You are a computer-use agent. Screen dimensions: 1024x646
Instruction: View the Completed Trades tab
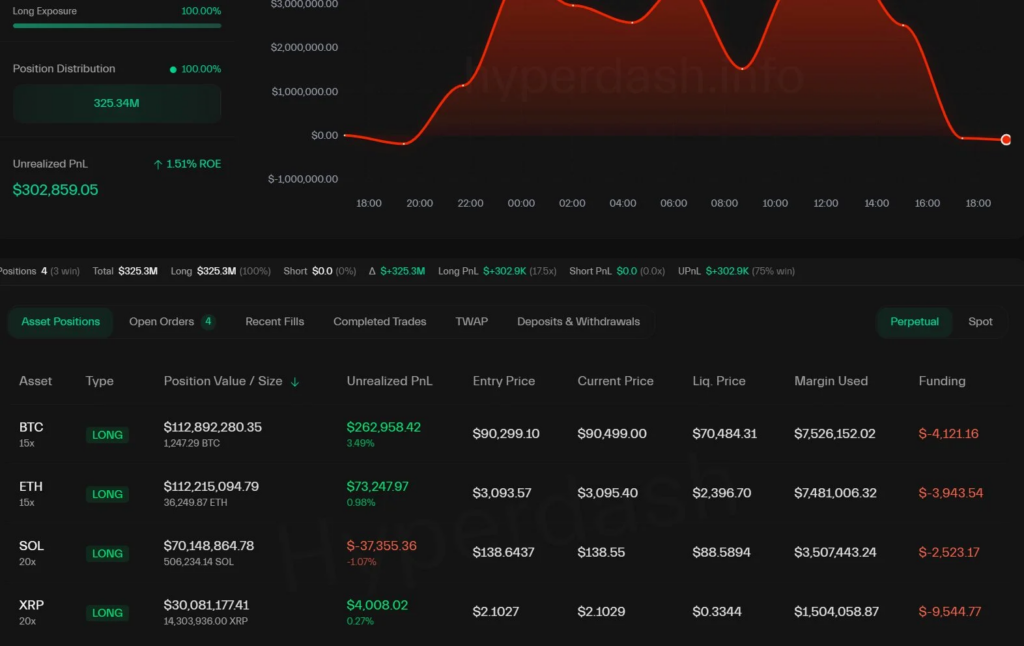click(379, 322)
